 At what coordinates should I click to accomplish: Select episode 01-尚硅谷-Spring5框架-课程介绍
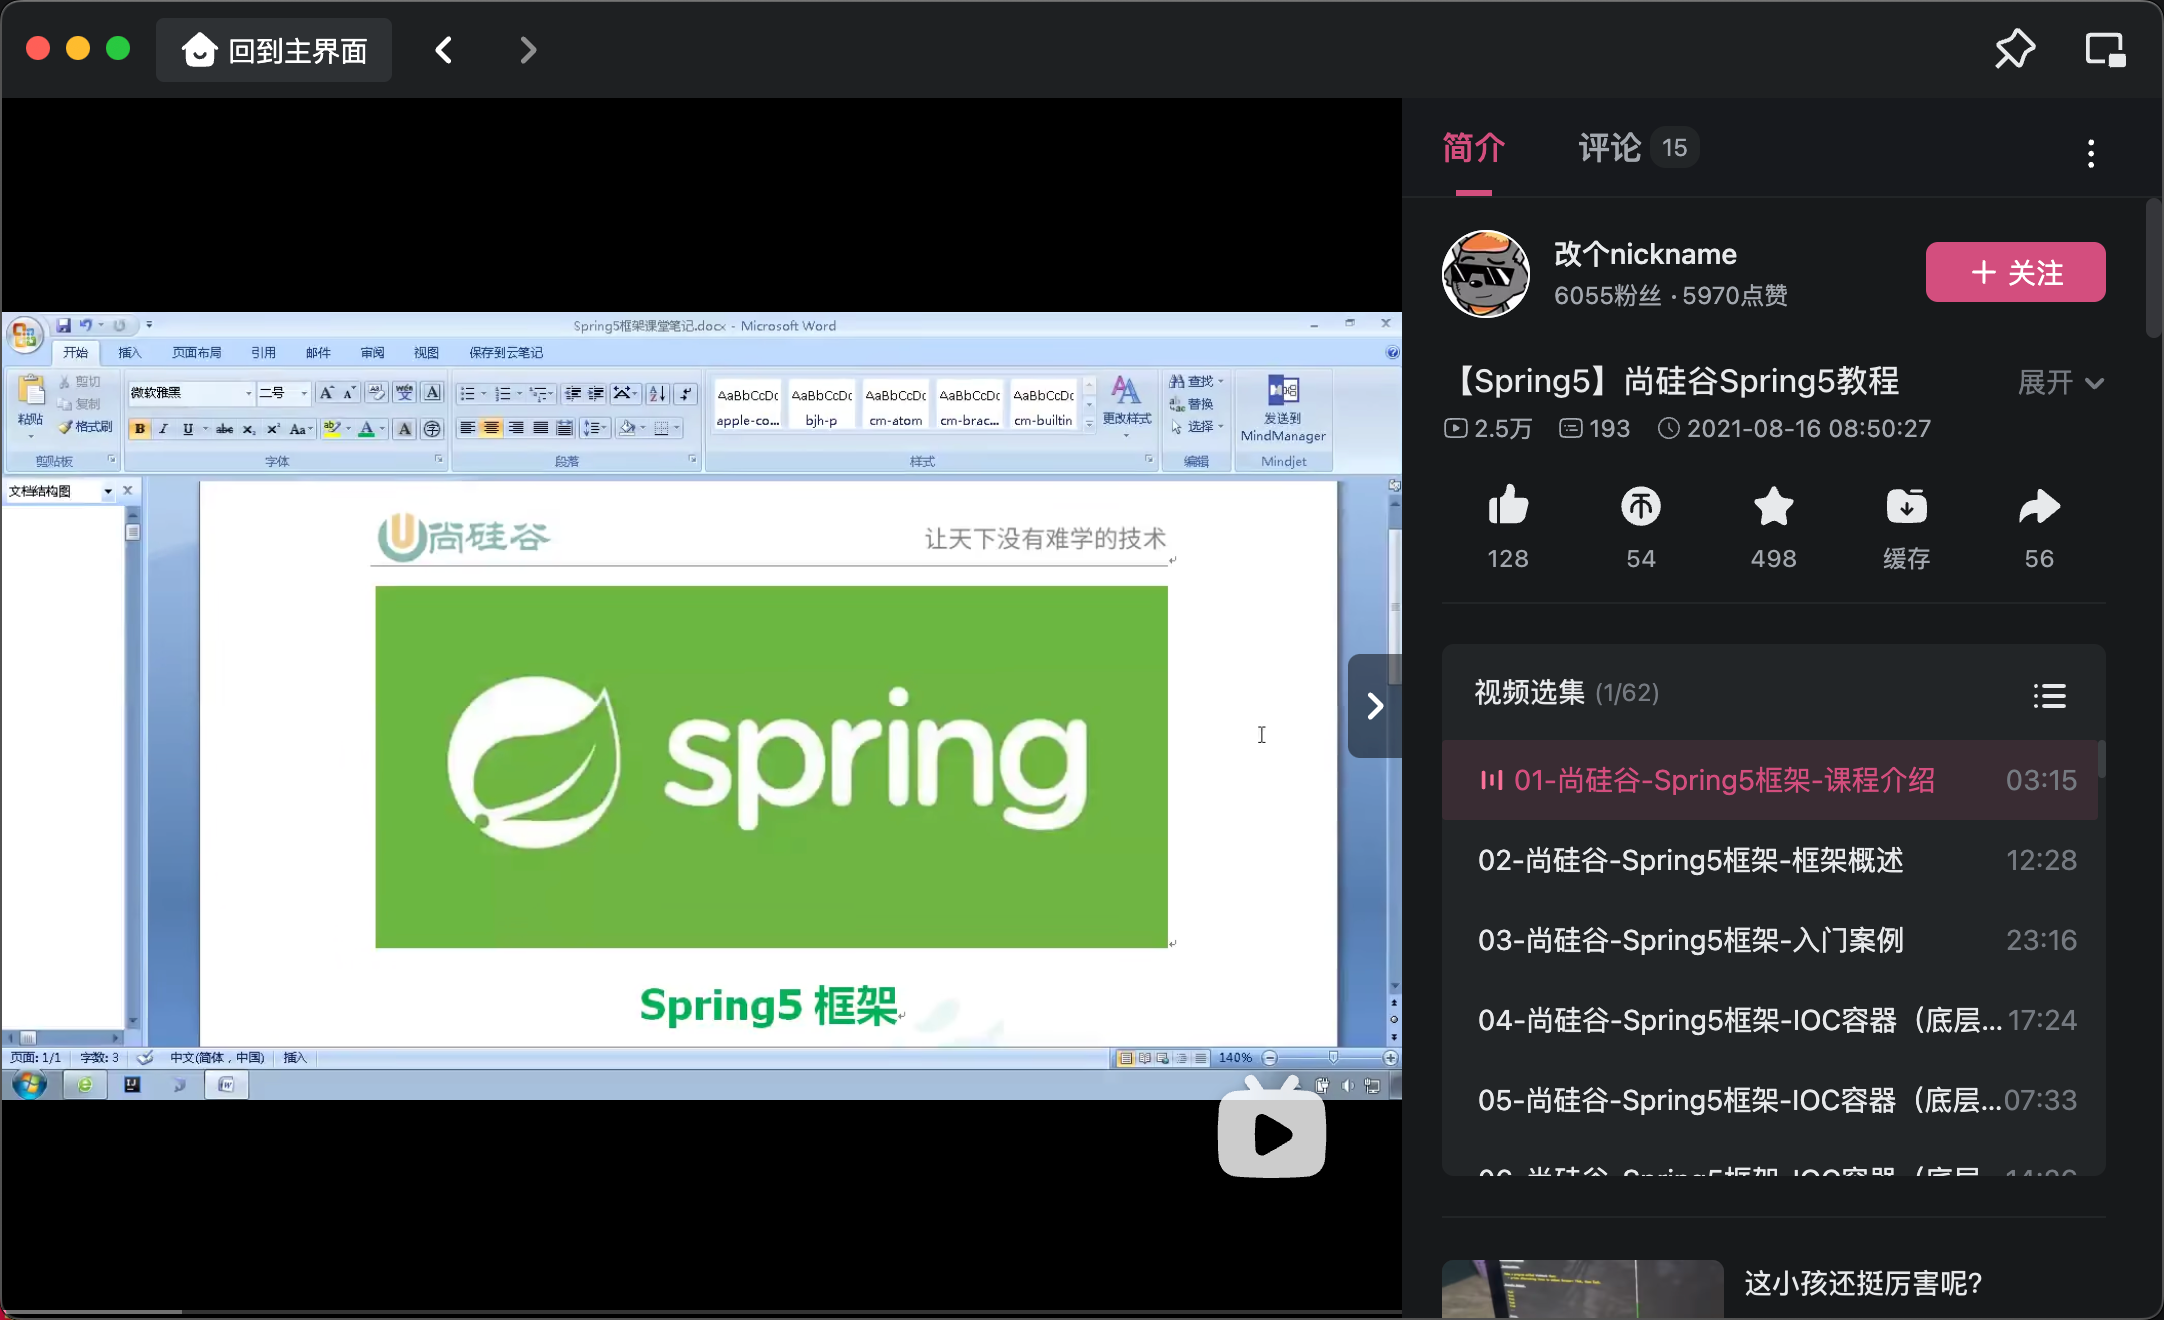coord(1769,780)
